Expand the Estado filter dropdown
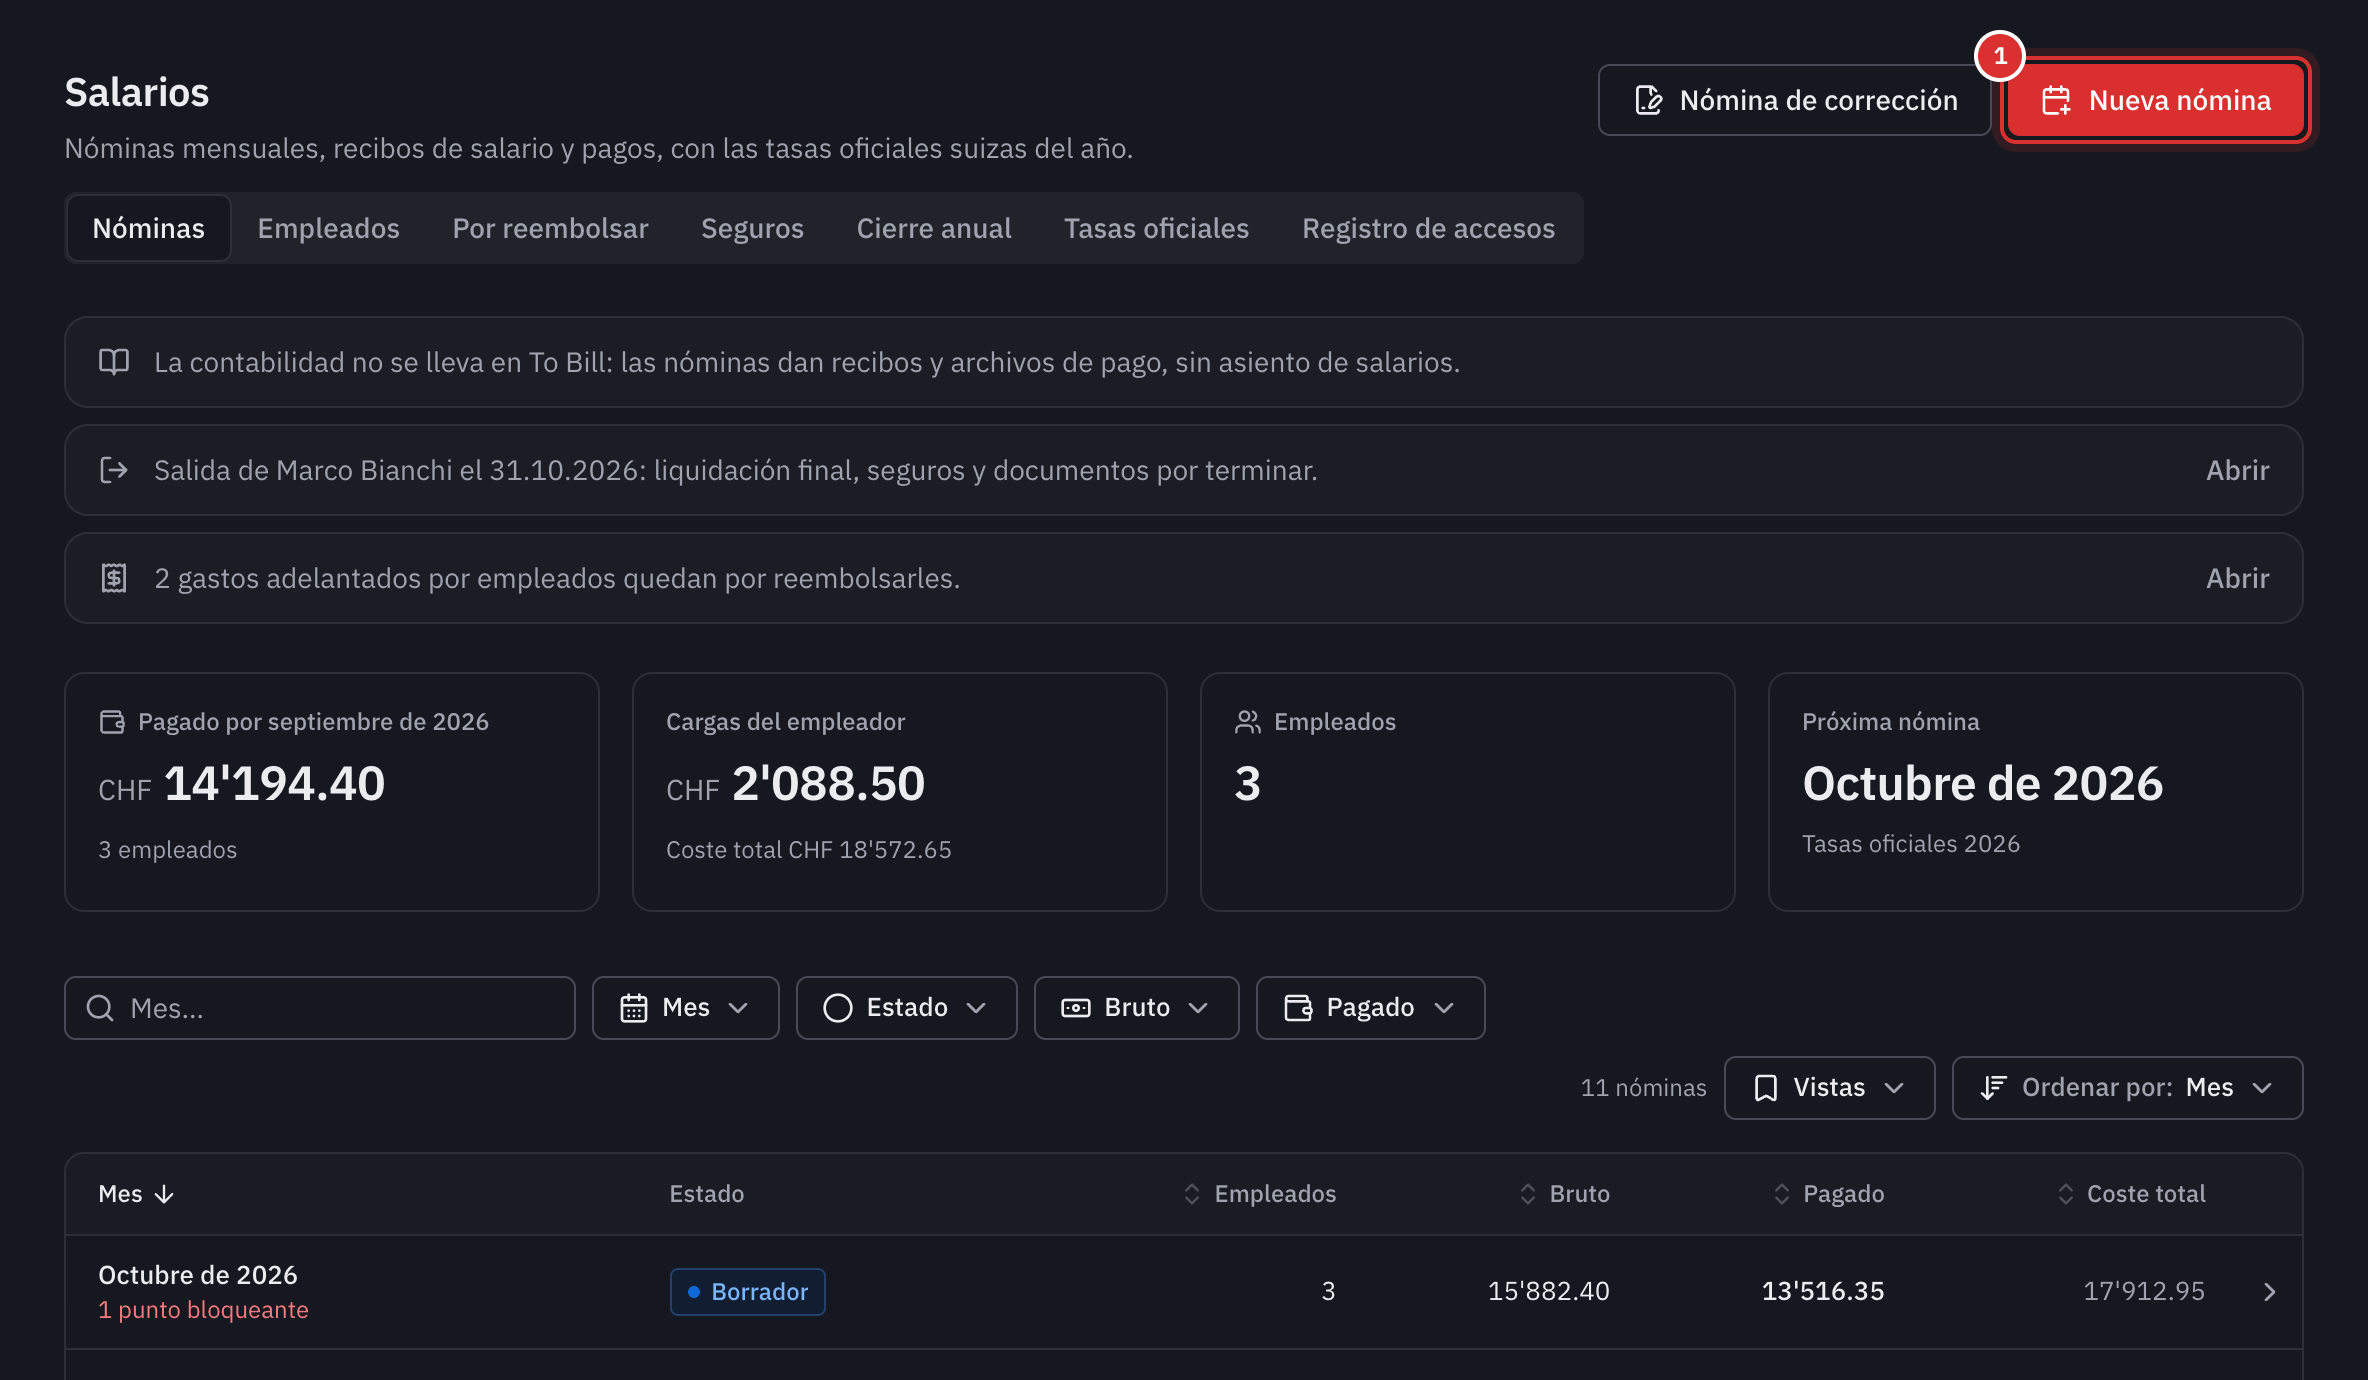This screenshot has width=2368, height=1380. (907, 1008)
